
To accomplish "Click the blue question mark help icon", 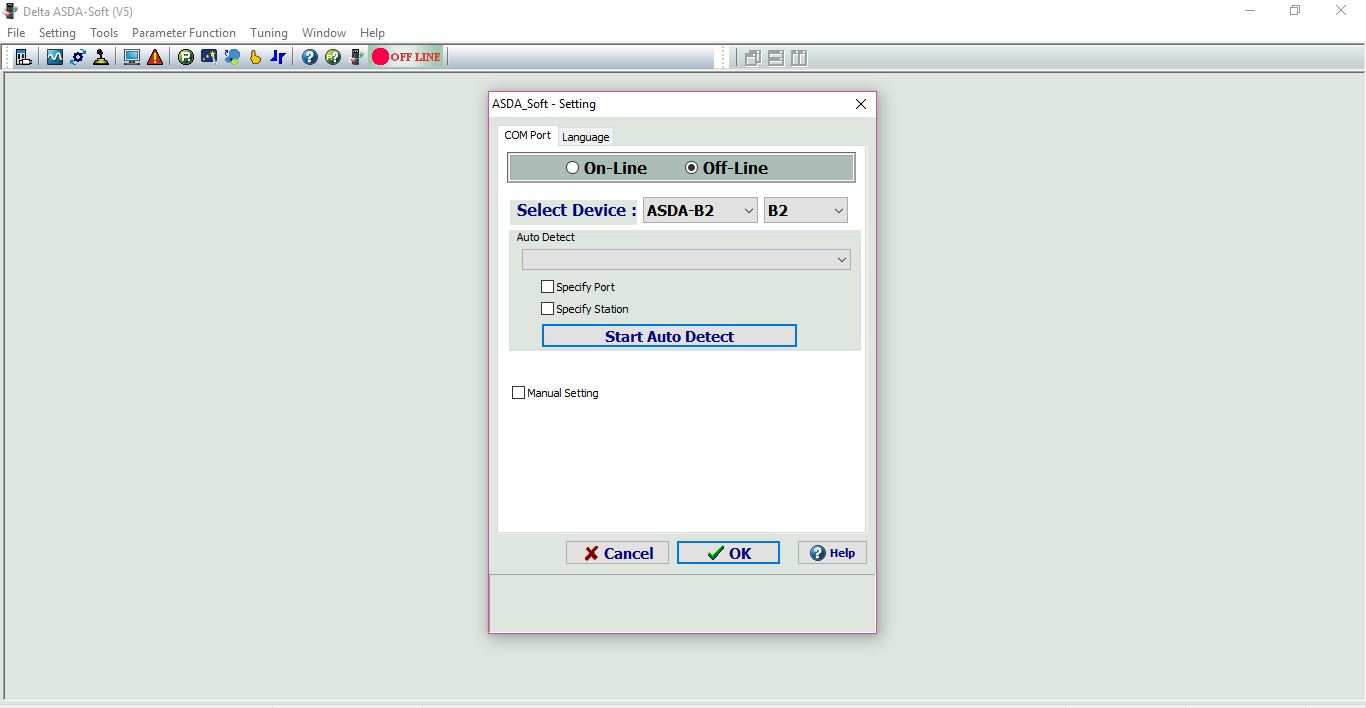I will tap(309, 57).
